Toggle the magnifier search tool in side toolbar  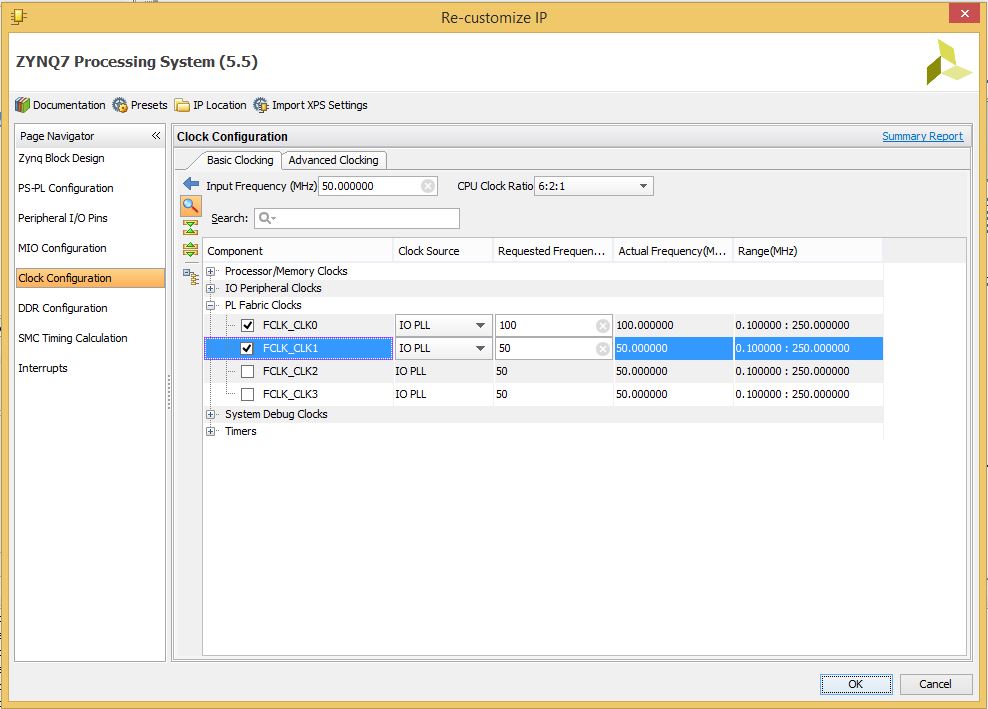[x=191, y=205]
